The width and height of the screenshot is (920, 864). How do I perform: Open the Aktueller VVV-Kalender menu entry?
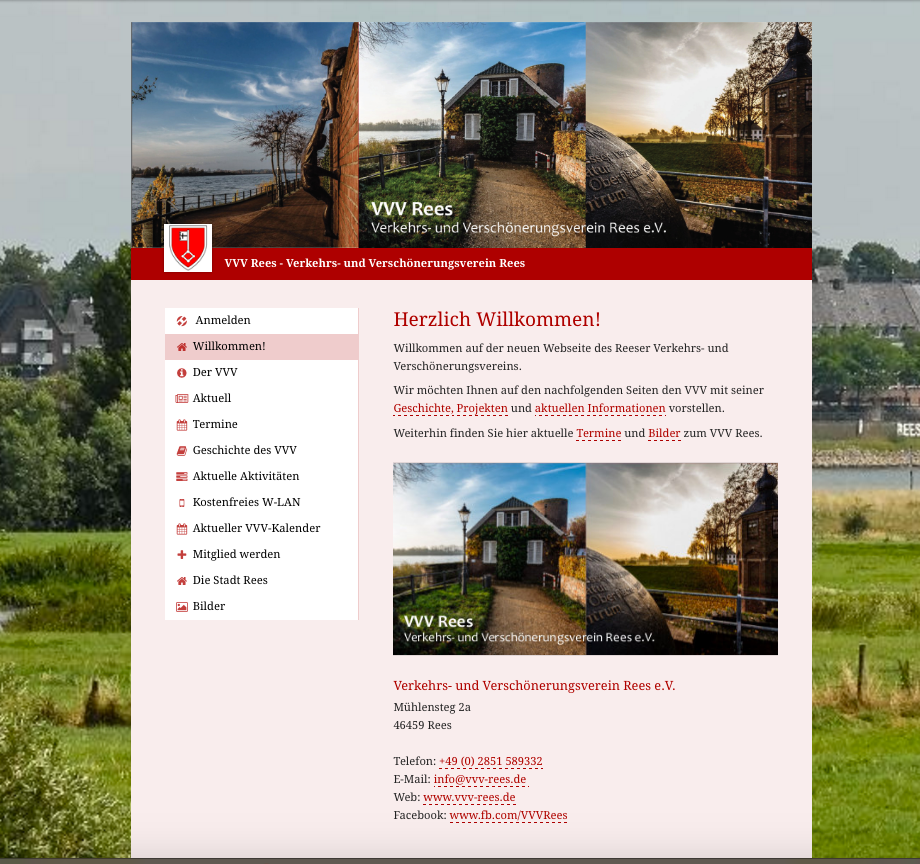[x=256, y=529]
